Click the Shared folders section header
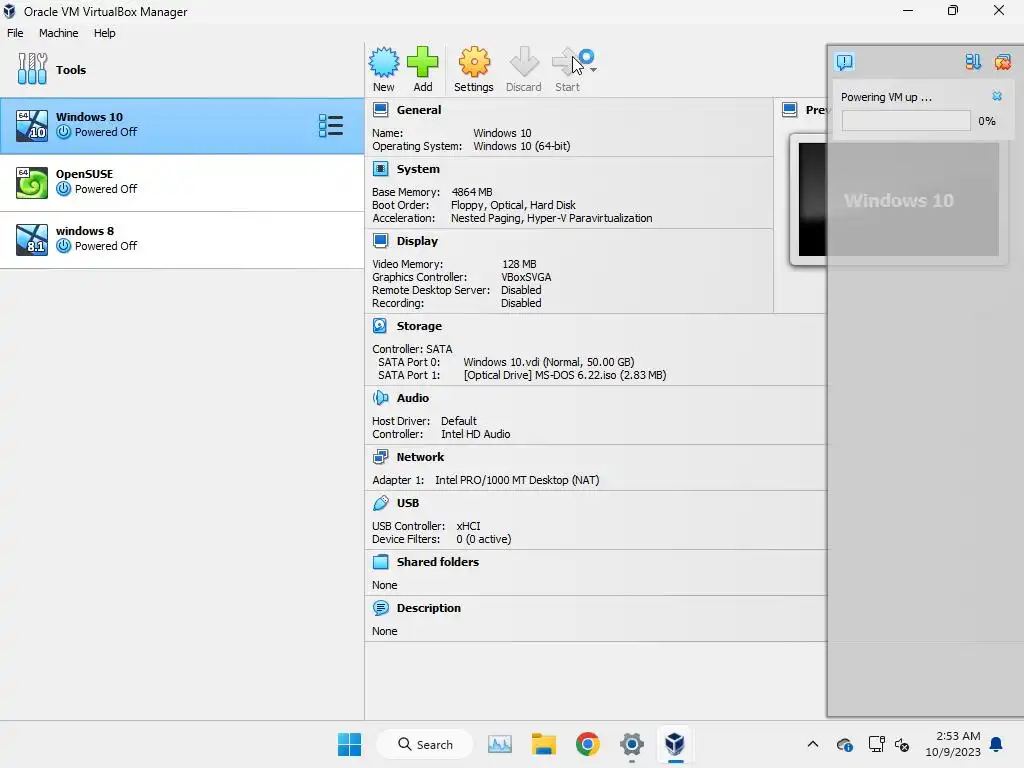Image resolution: width=1024 pixels, height=768 pixels. [438, 562]
